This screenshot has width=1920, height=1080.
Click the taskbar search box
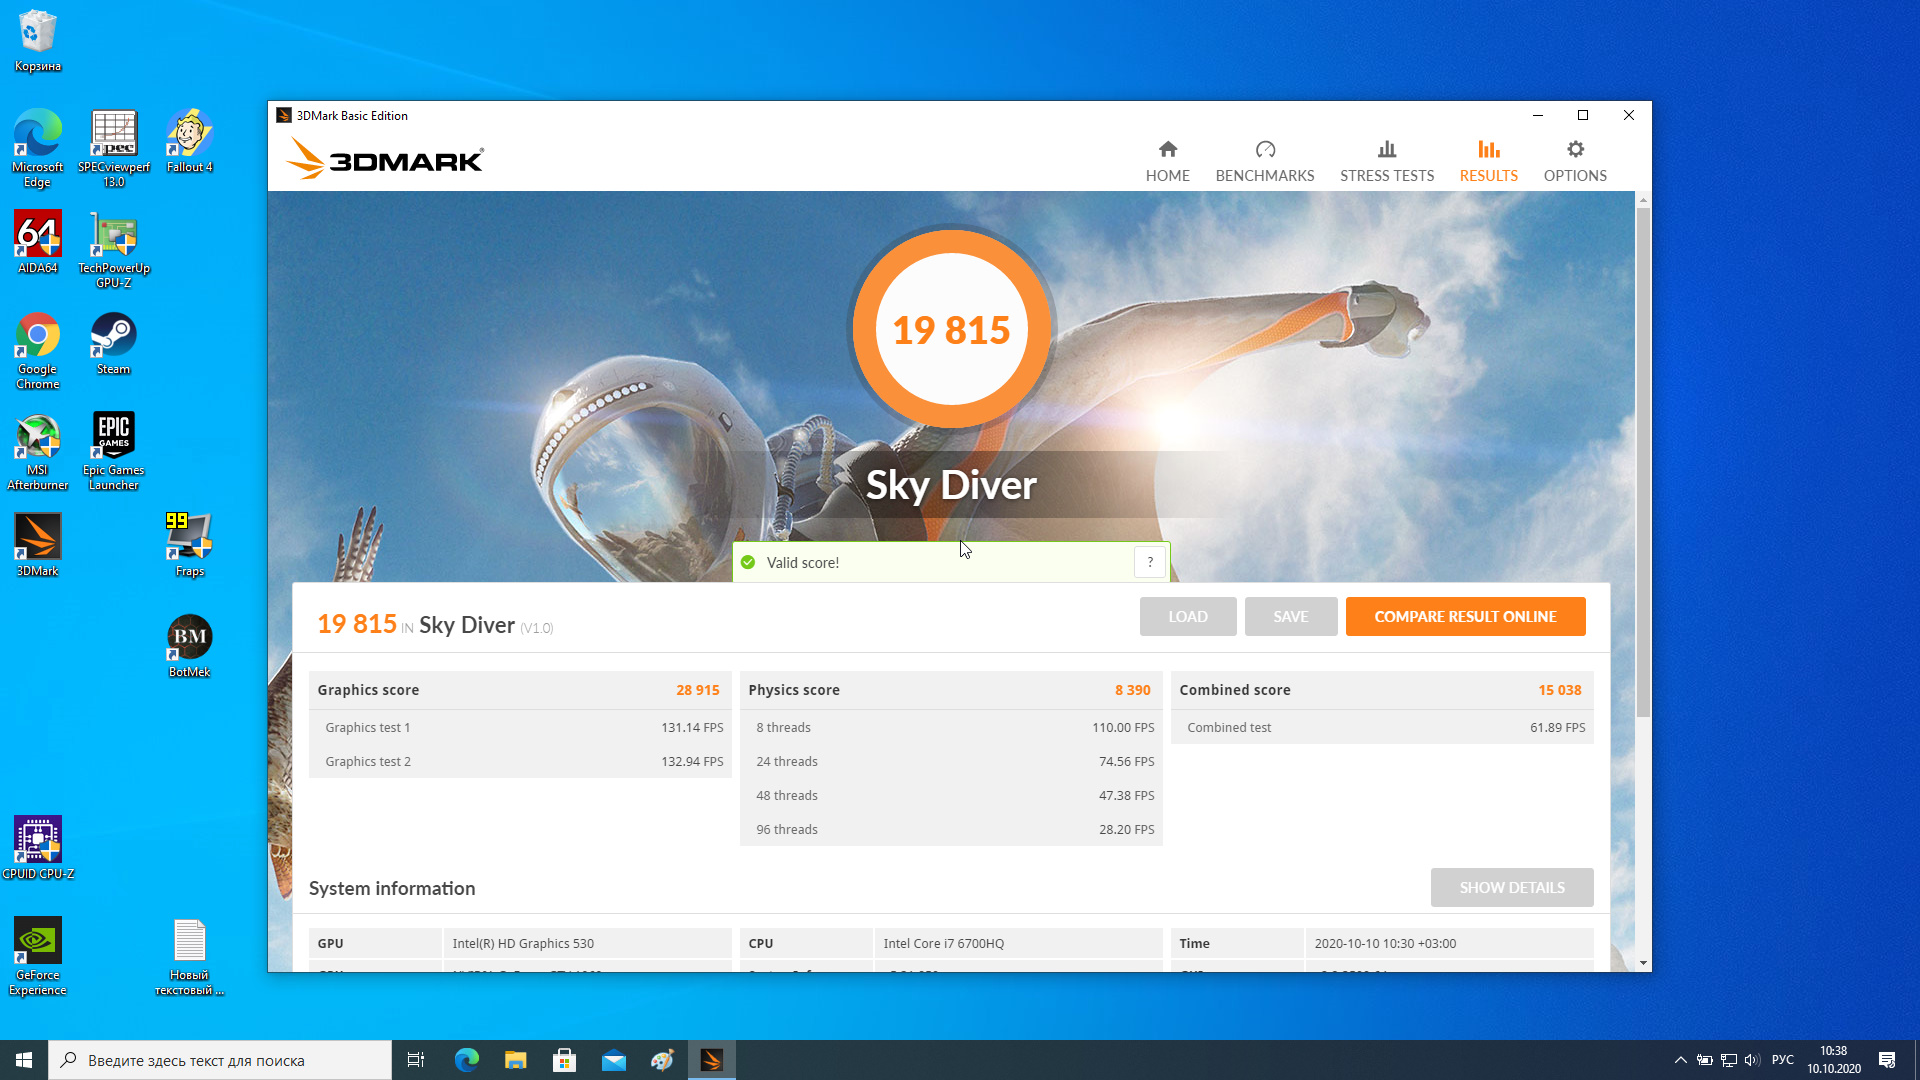(x=220, y=1060)
